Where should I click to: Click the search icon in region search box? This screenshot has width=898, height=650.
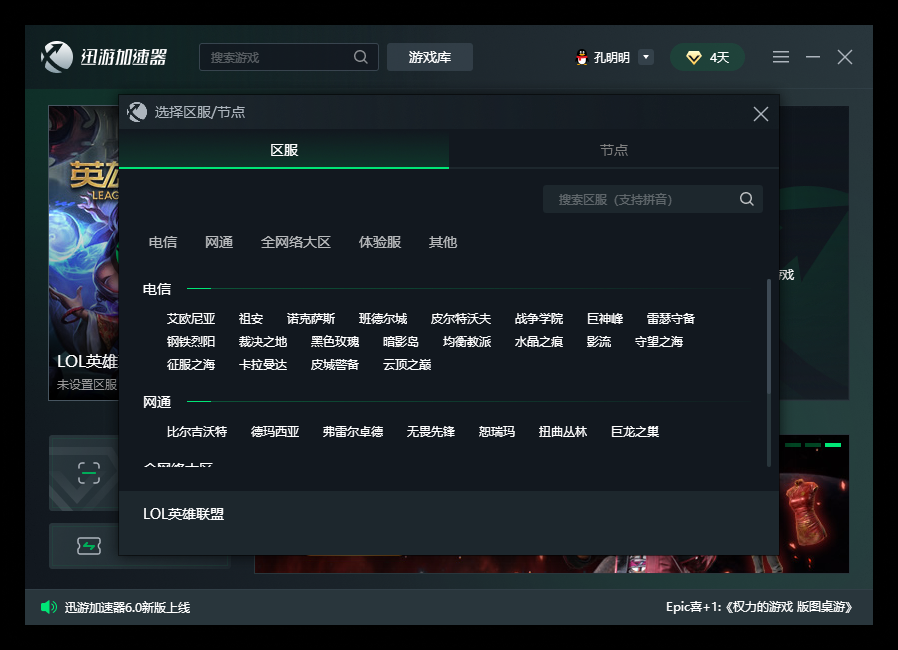[x=746, y=199]
